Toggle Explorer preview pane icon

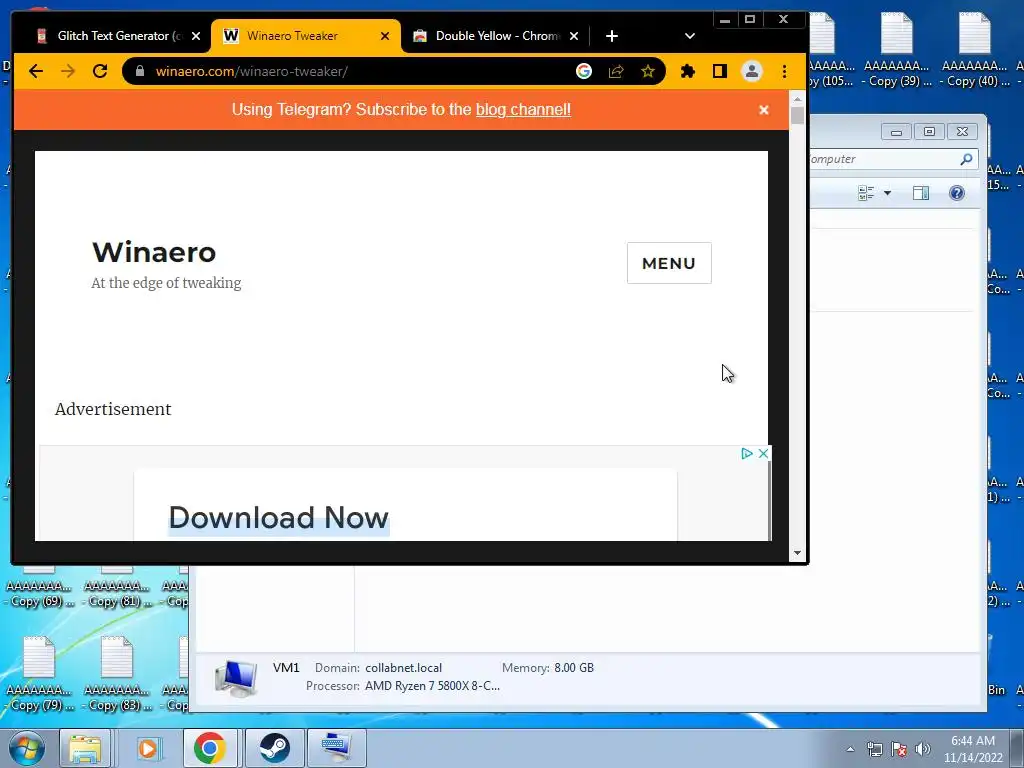tap(921, 193)
